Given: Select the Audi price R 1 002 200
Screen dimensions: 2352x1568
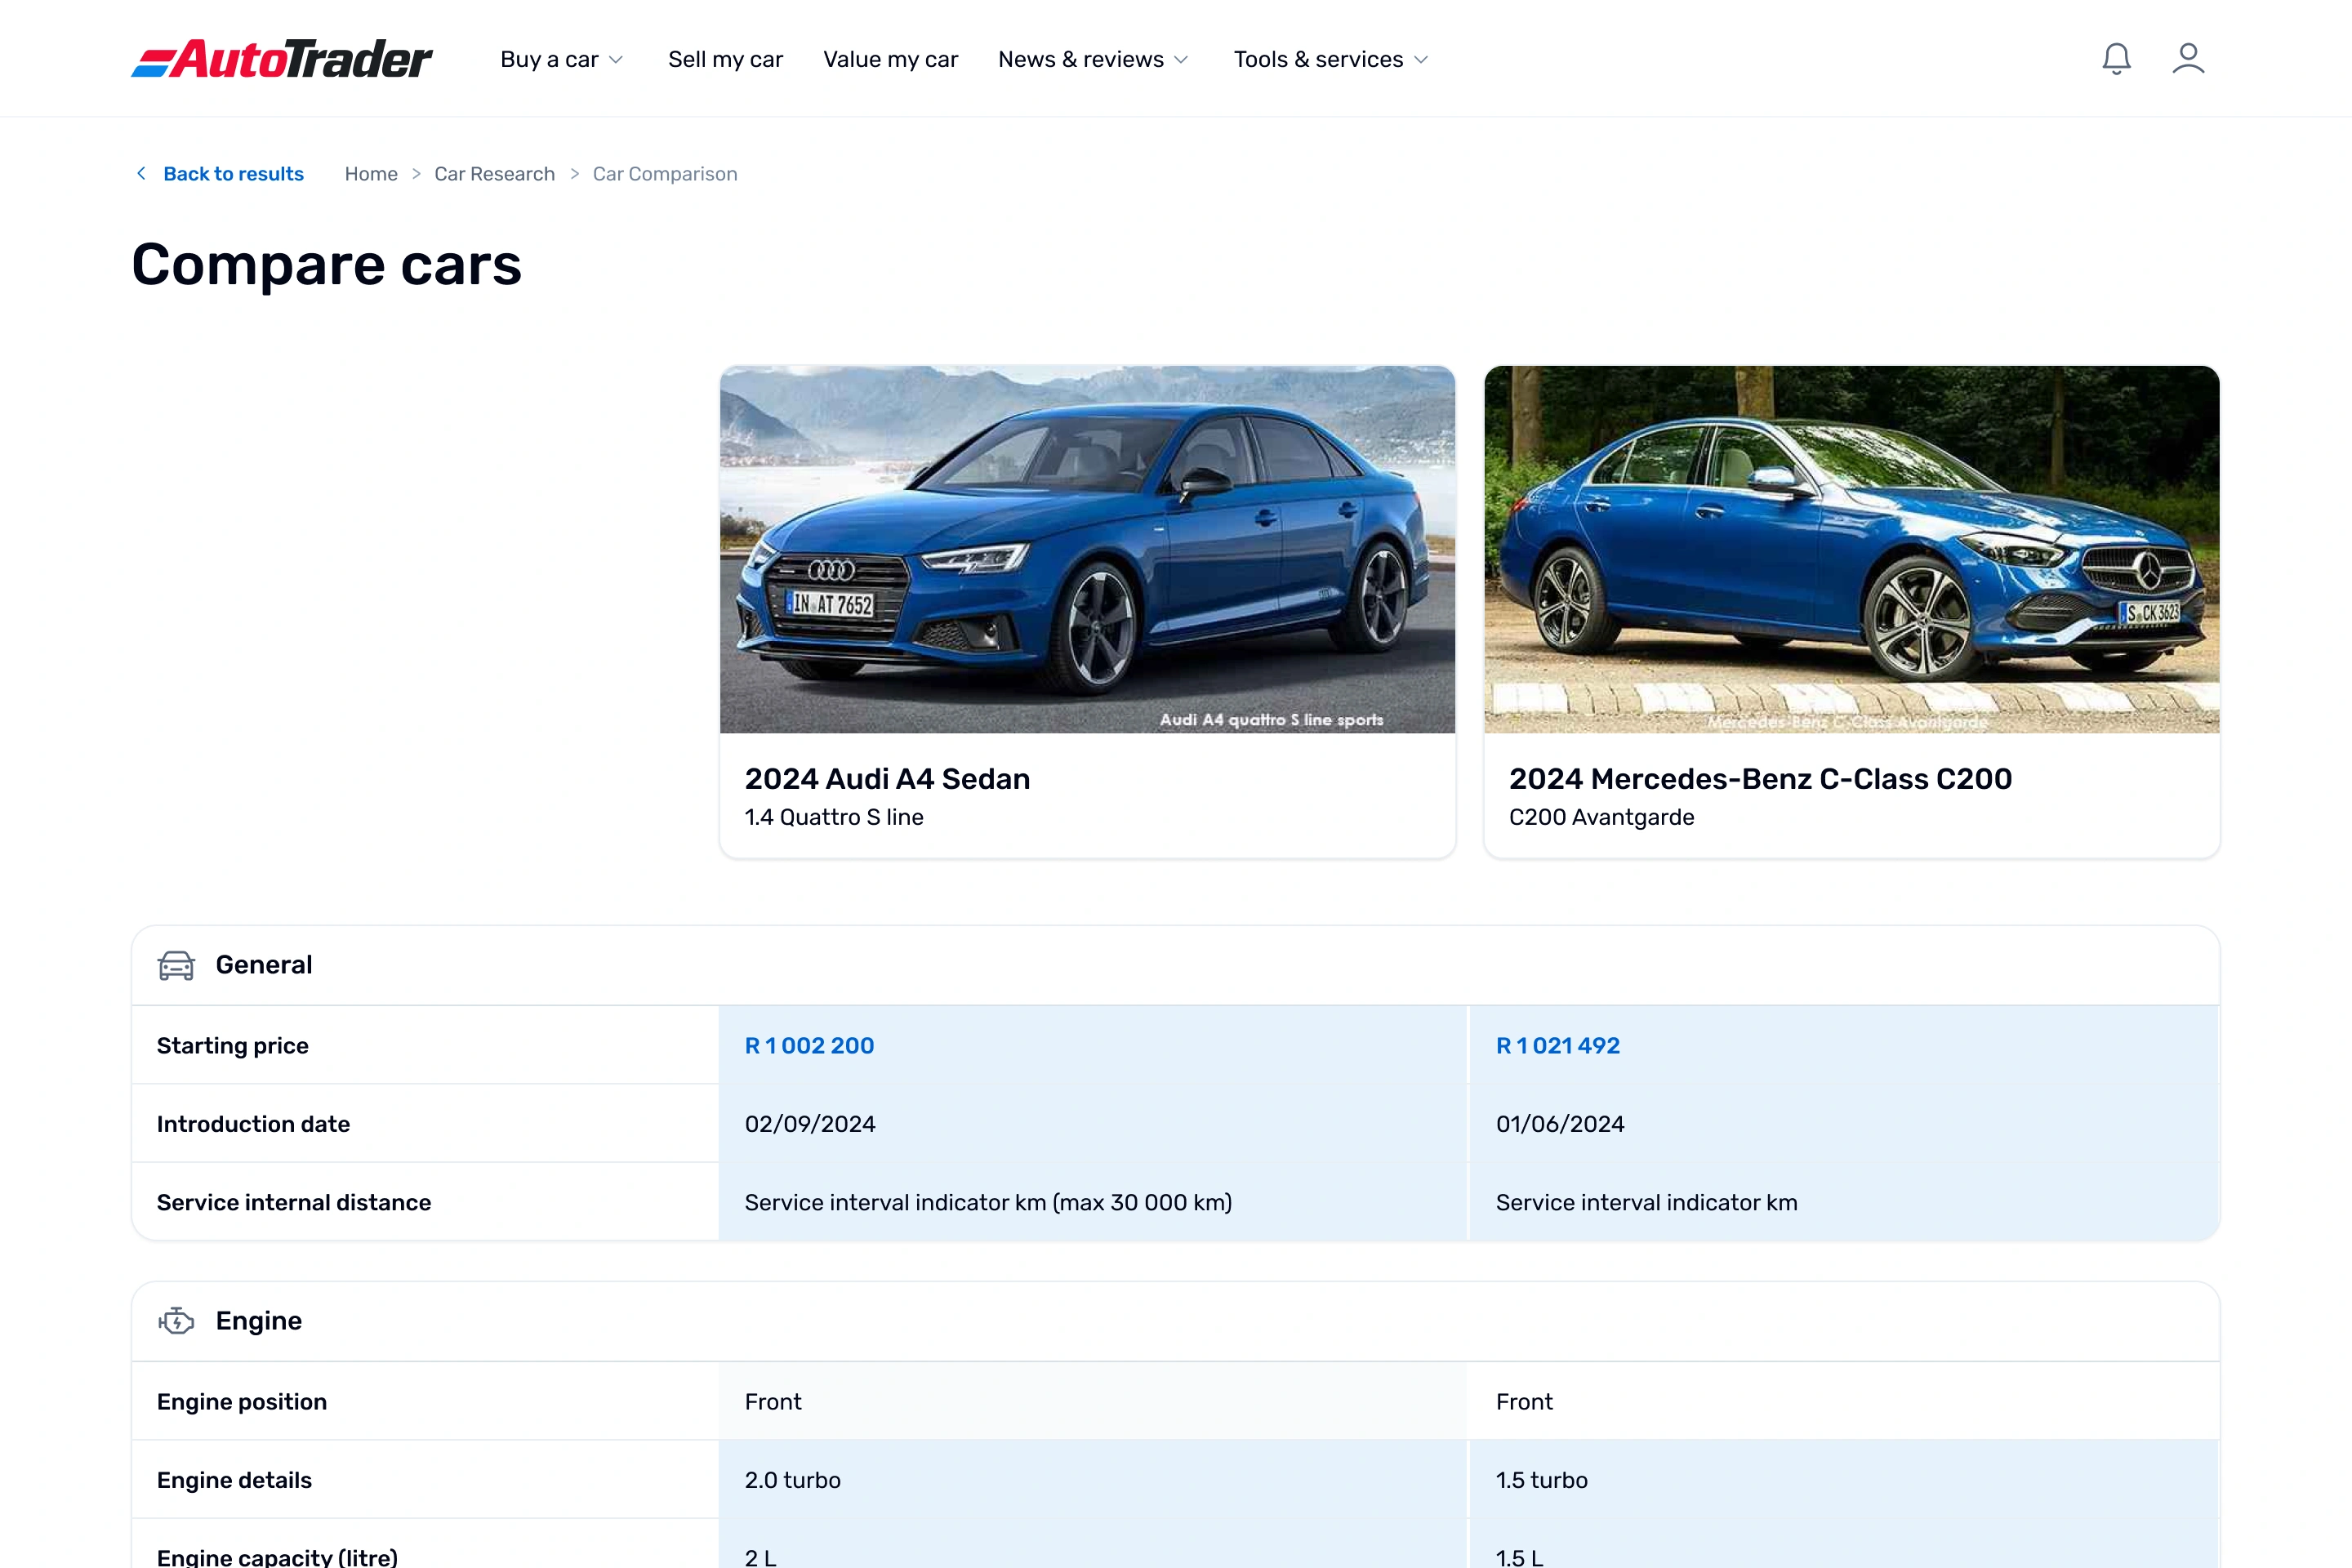Looking at the screenshot, I should [x=809, y=1046].
